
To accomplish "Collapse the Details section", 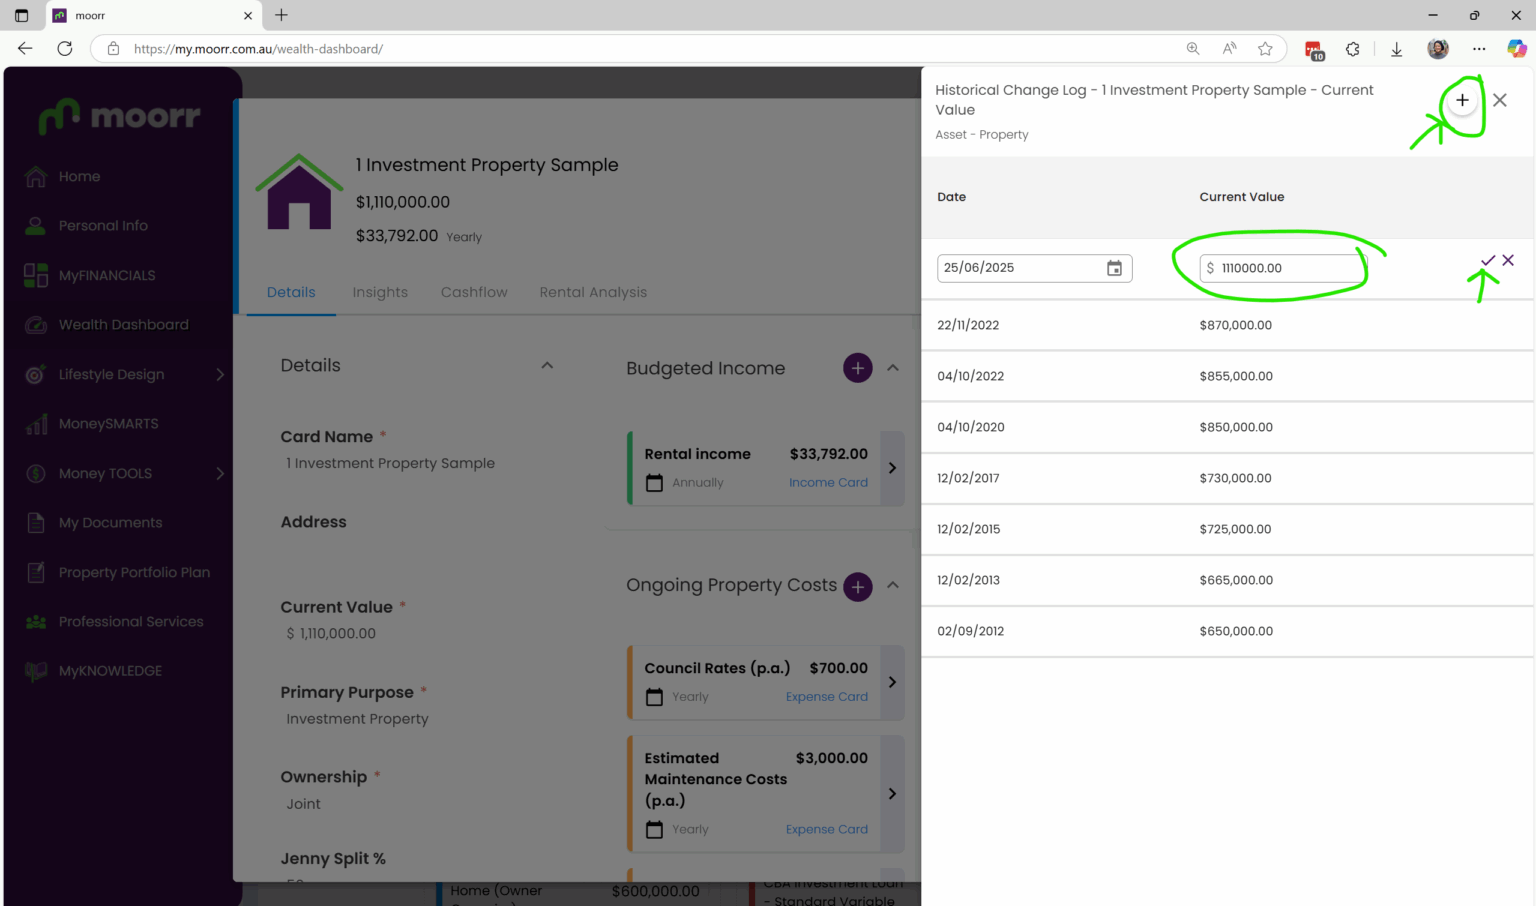I will [x=547, y=365].
